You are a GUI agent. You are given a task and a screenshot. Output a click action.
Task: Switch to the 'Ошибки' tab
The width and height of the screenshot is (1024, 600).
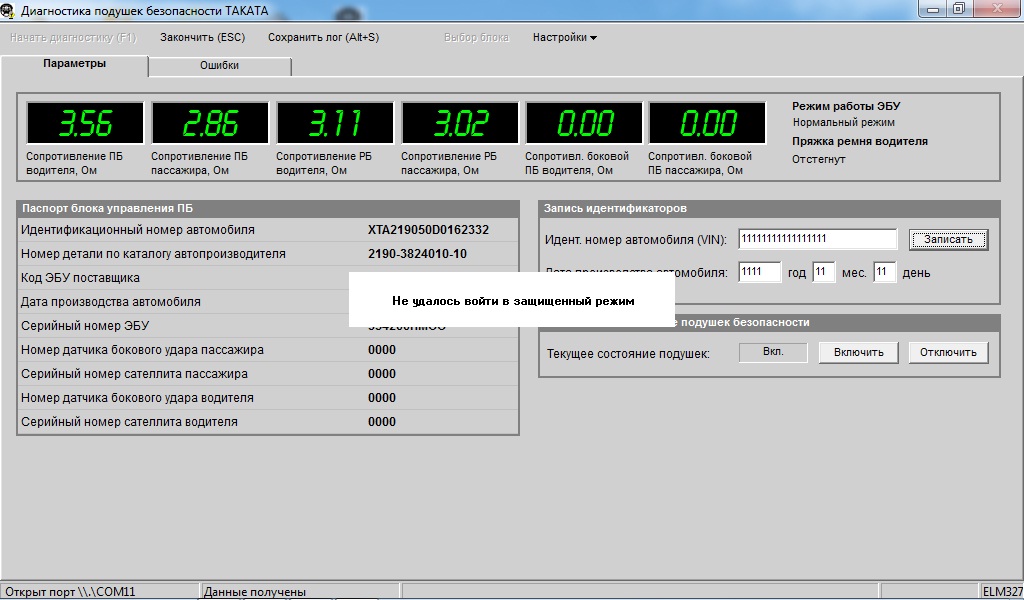pos(219,65)
